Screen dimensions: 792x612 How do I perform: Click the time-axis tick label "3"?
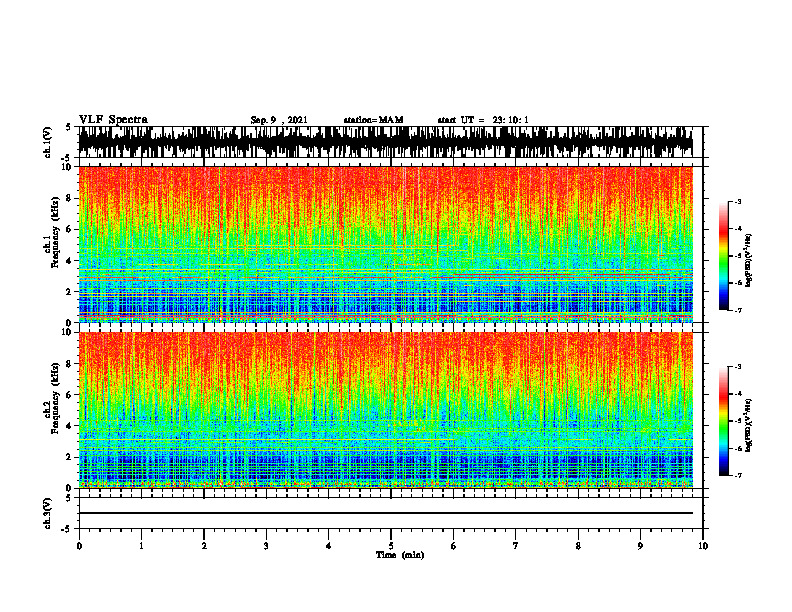click(x=266, y=546)
